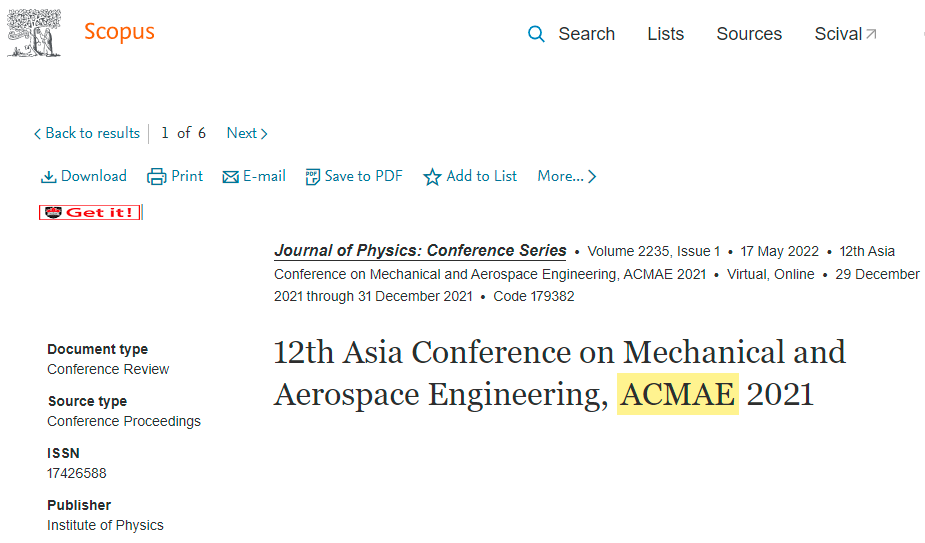Viewport: 925px width, 543px height.
Task: Click the Print text link
Action: [187, 176]
